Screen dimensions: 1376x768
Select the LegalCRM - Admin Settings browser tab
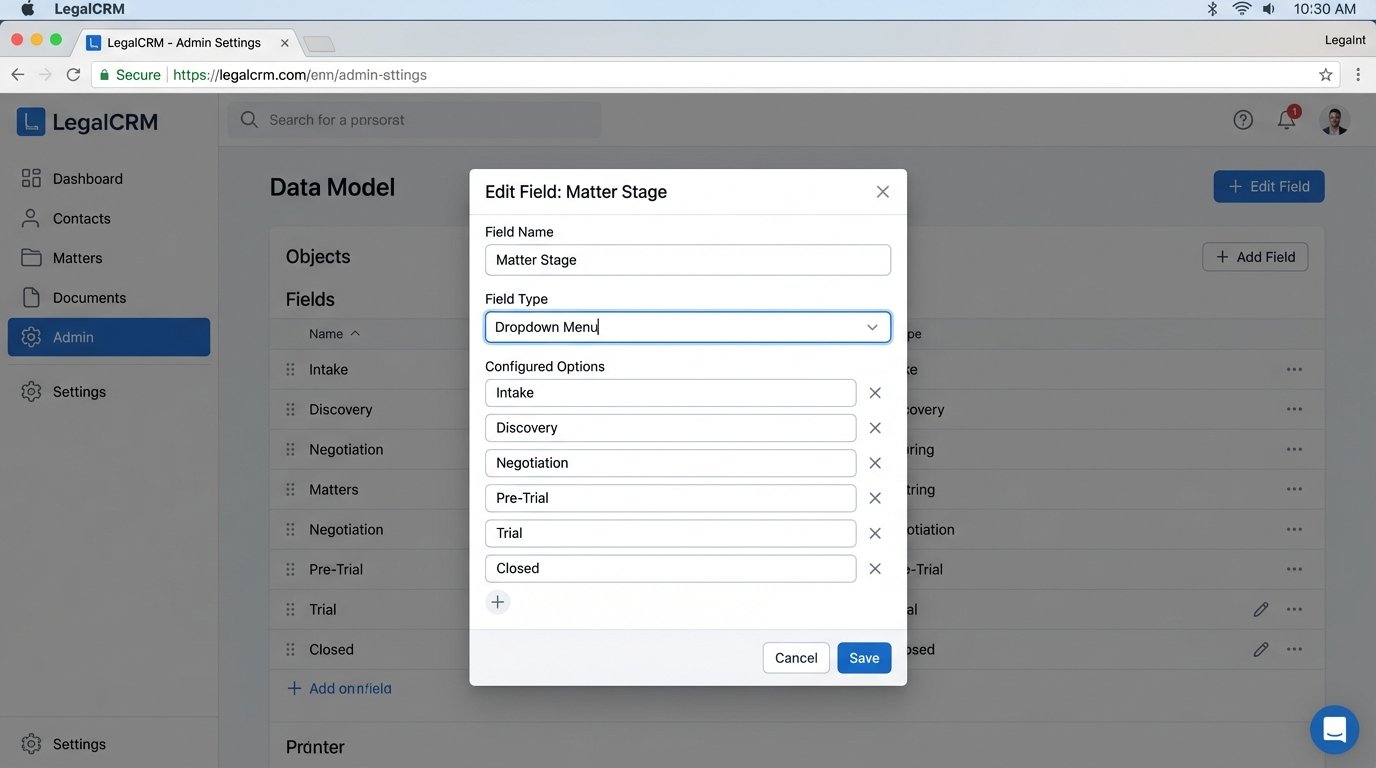click(185, 42)
